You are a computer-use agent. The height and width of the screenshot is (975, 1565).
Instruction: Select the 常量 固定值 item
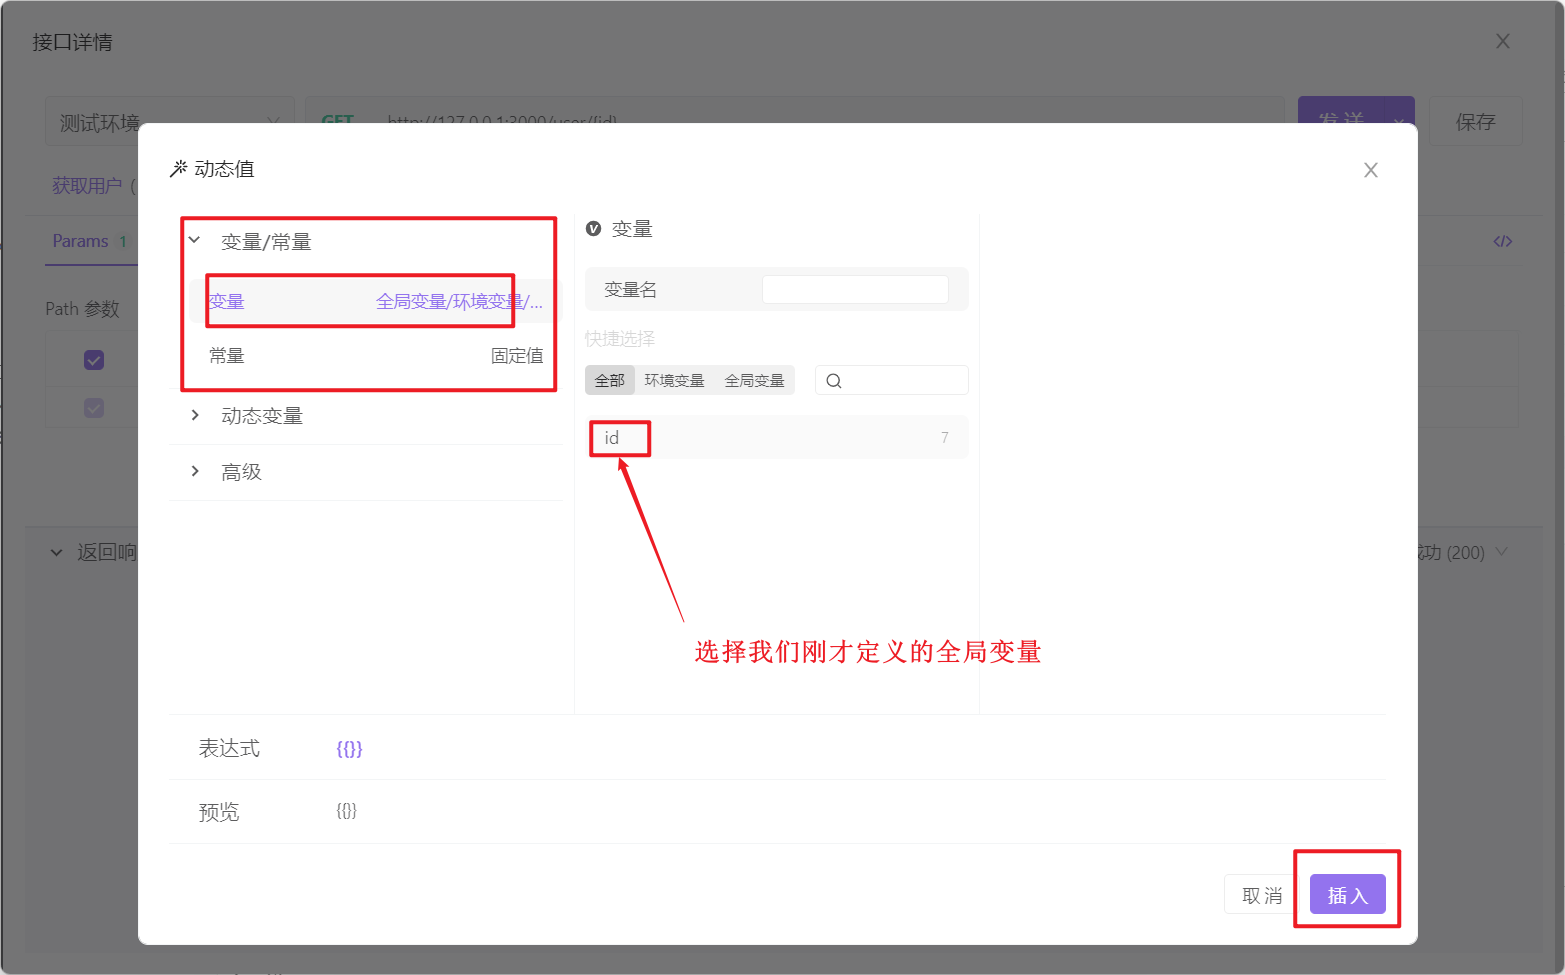pyautogui.click(x=375, y=356)
